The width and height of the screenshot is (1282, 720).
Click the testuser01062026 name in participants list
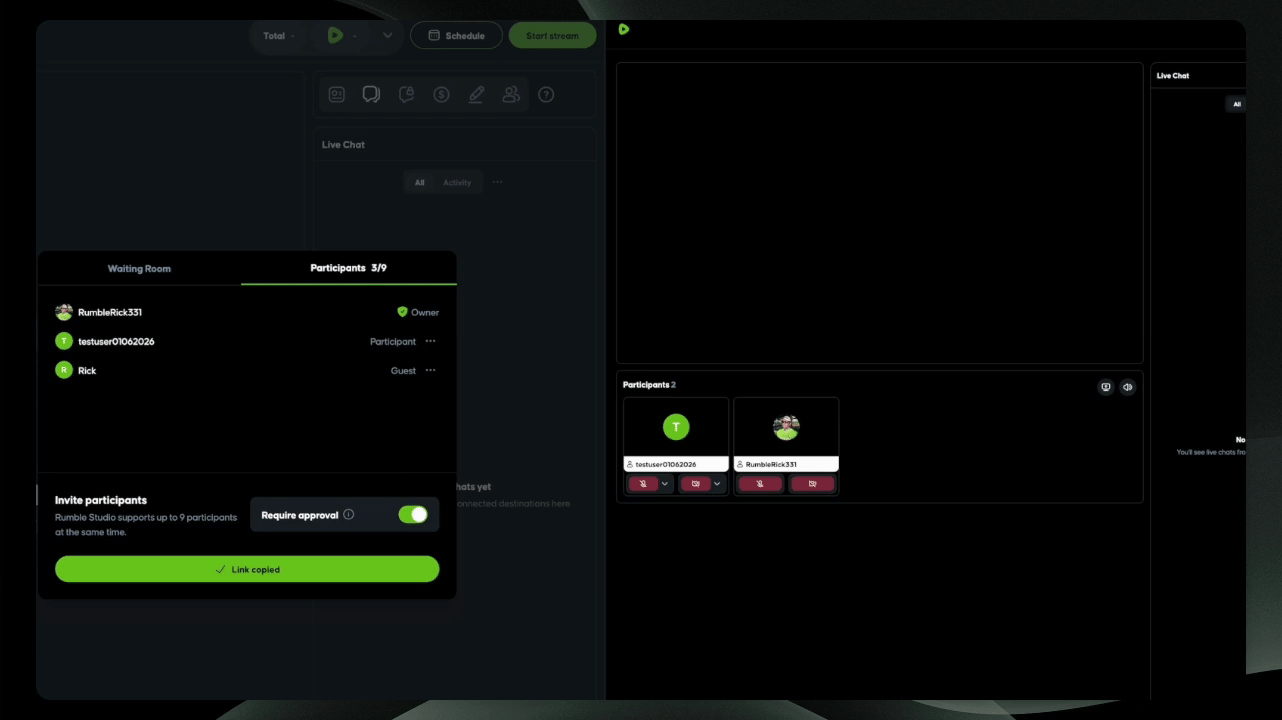pyautogui.click(x=116, y=341)
